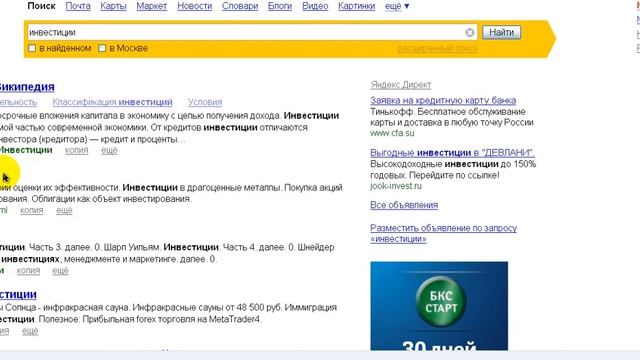Open 'Выгодные инвестиции в ДЕВЛАНИ' ad
Image resolution: width=640 pixels, height=360 pixels.
coord(452,153)
